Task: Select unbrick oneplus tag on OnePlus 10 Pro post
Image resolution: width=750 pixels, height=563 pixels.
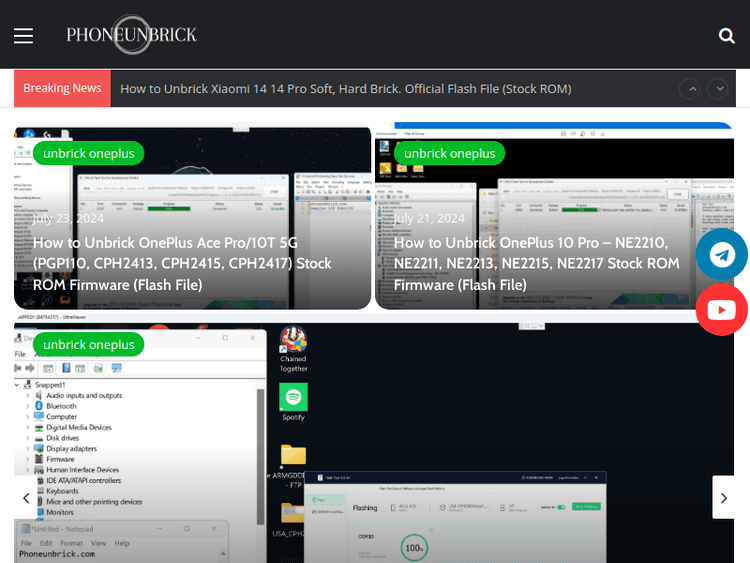Action: click(x=449, y=153)
